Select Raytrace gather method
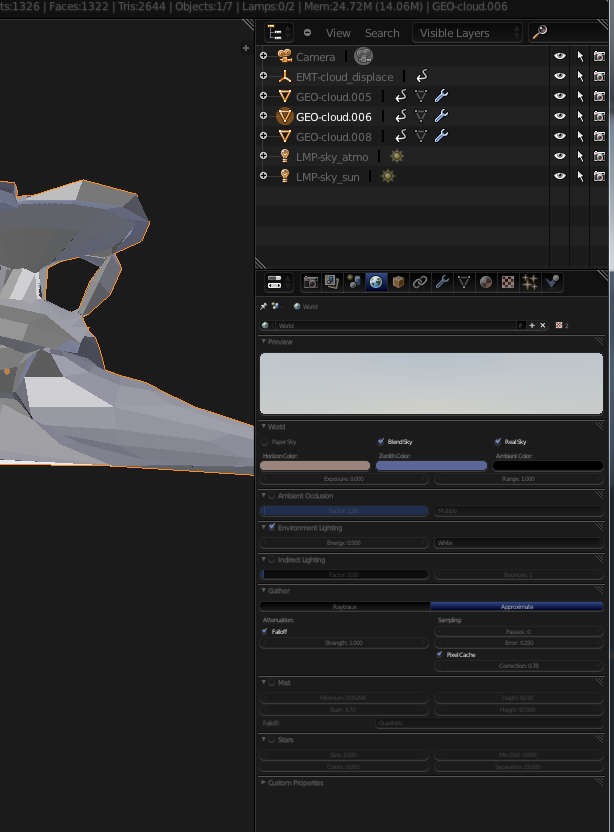This screenshot has width=614, height=832. [x=345, y=606]
